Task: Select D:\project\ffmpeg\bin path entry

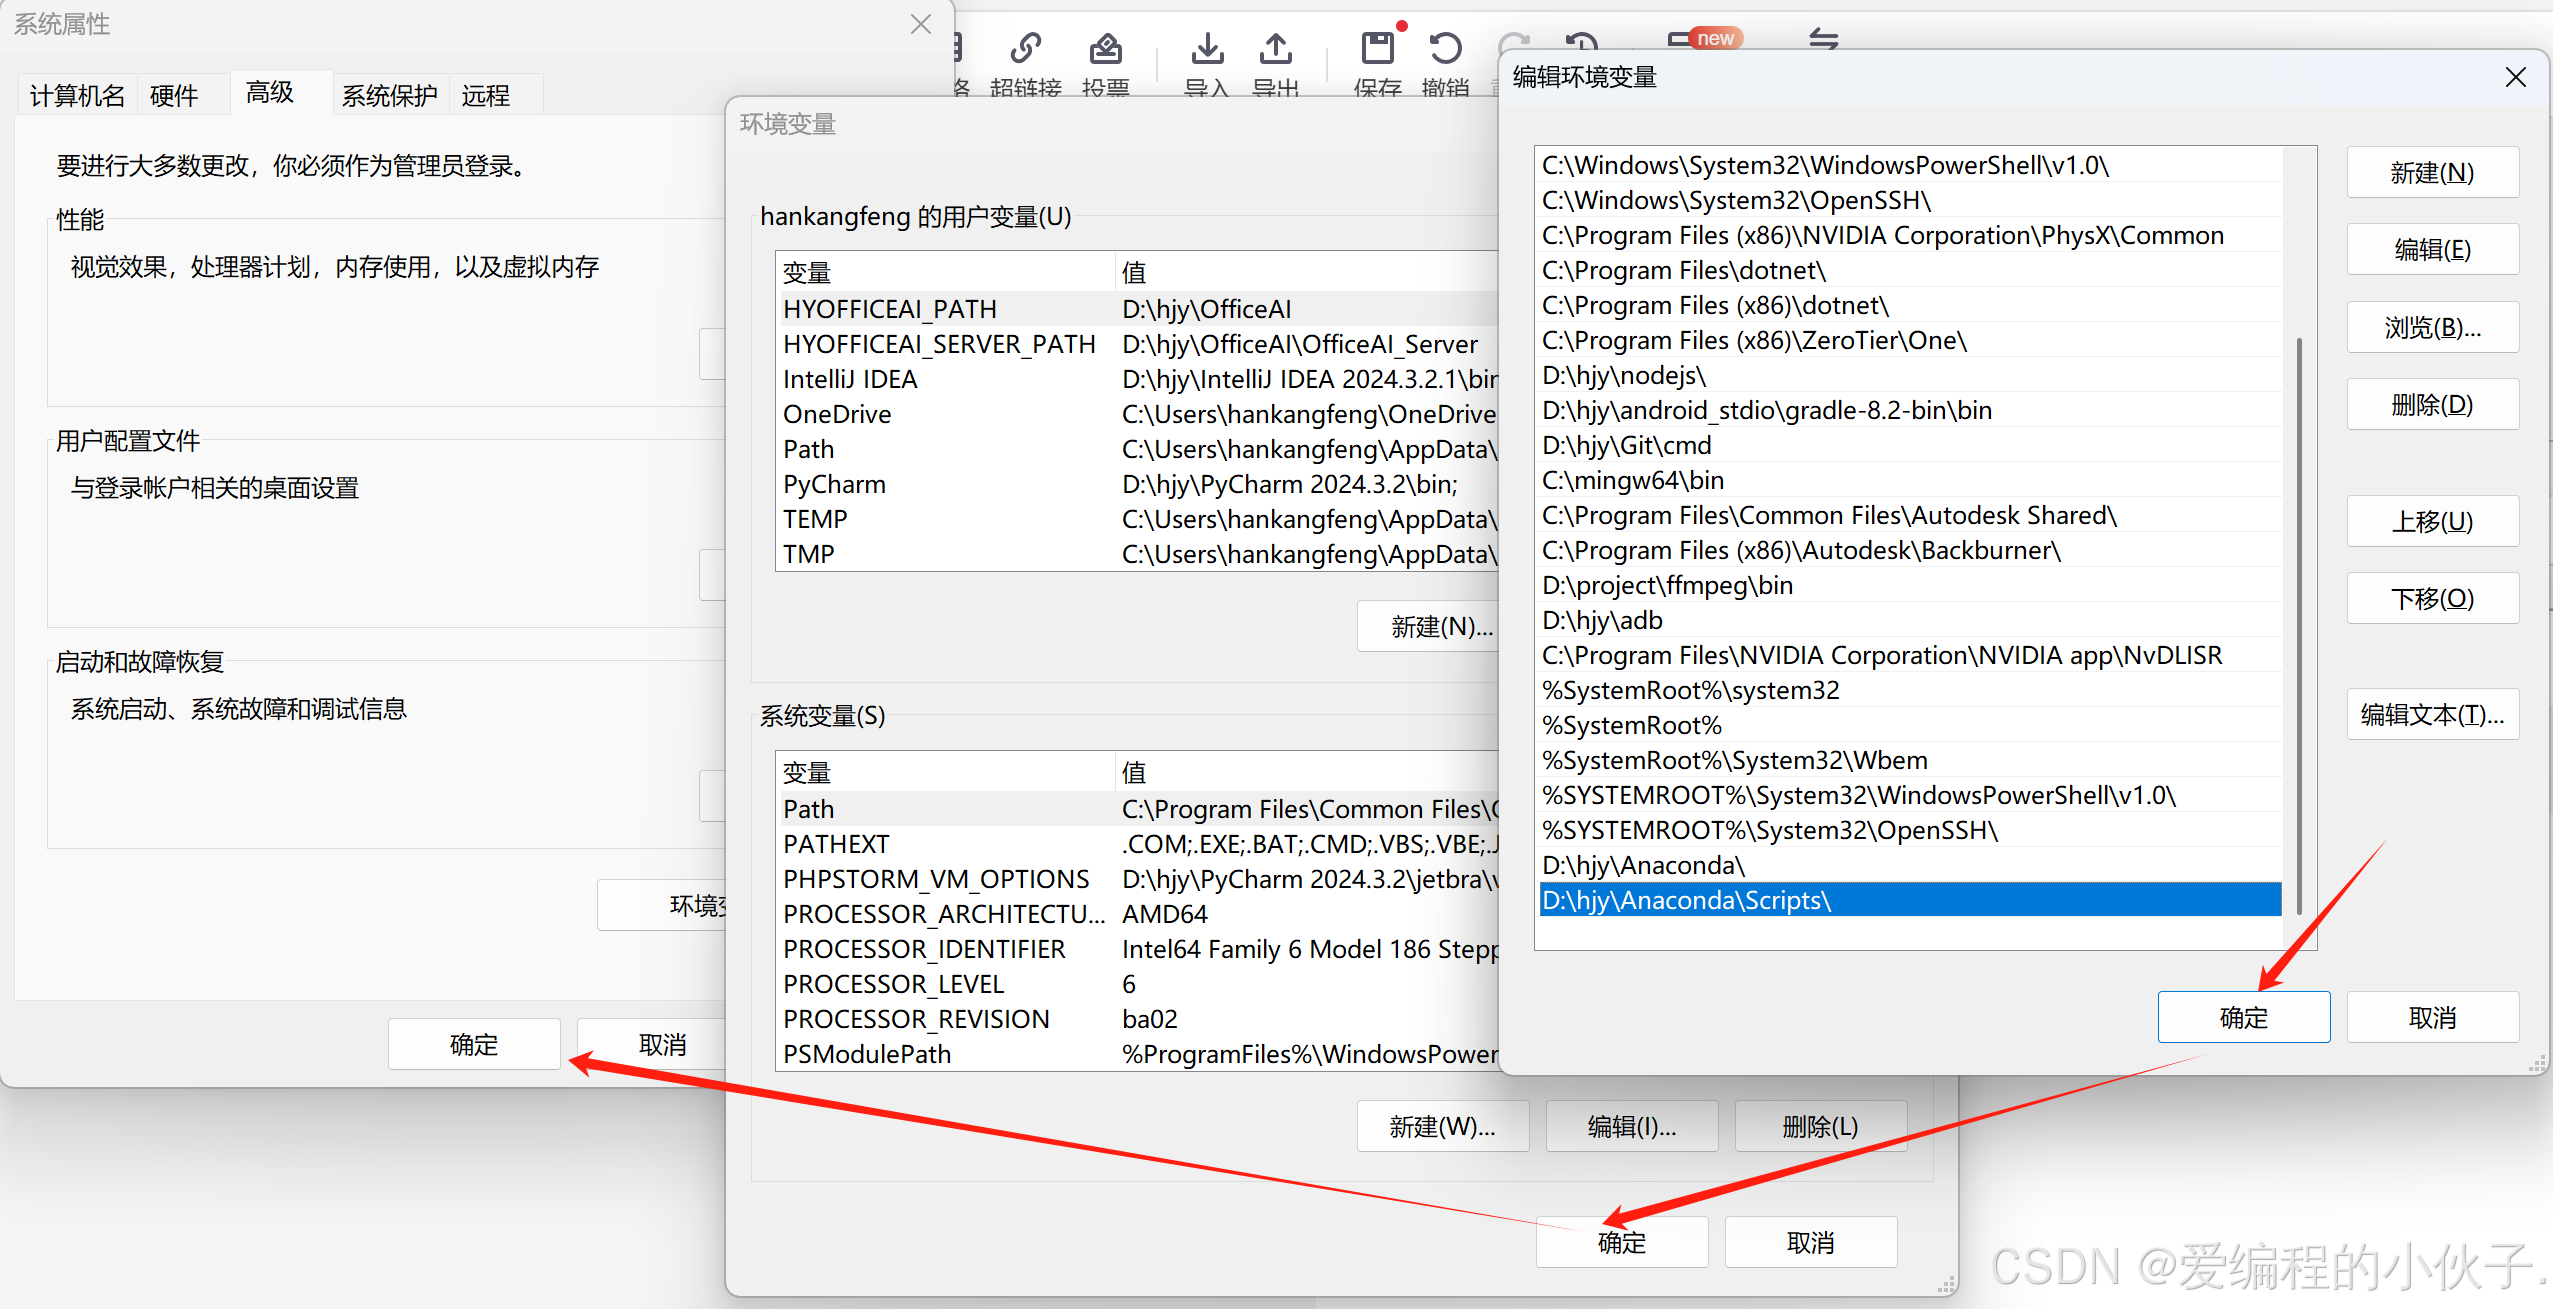Action: tap(1667, 585)
